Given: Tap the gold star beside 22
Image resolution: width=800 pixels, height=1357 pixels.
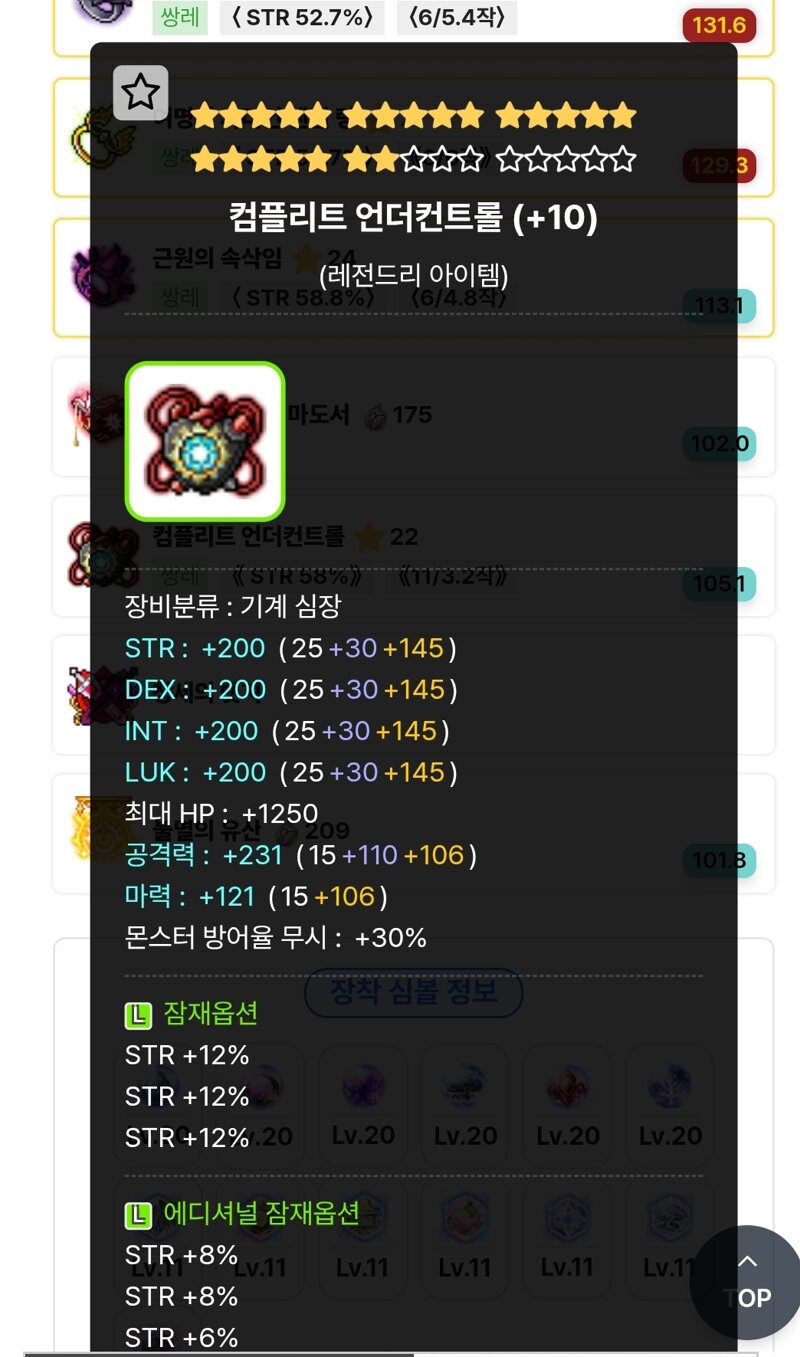Looking at the screenshot, I should [x=368, y=538].
